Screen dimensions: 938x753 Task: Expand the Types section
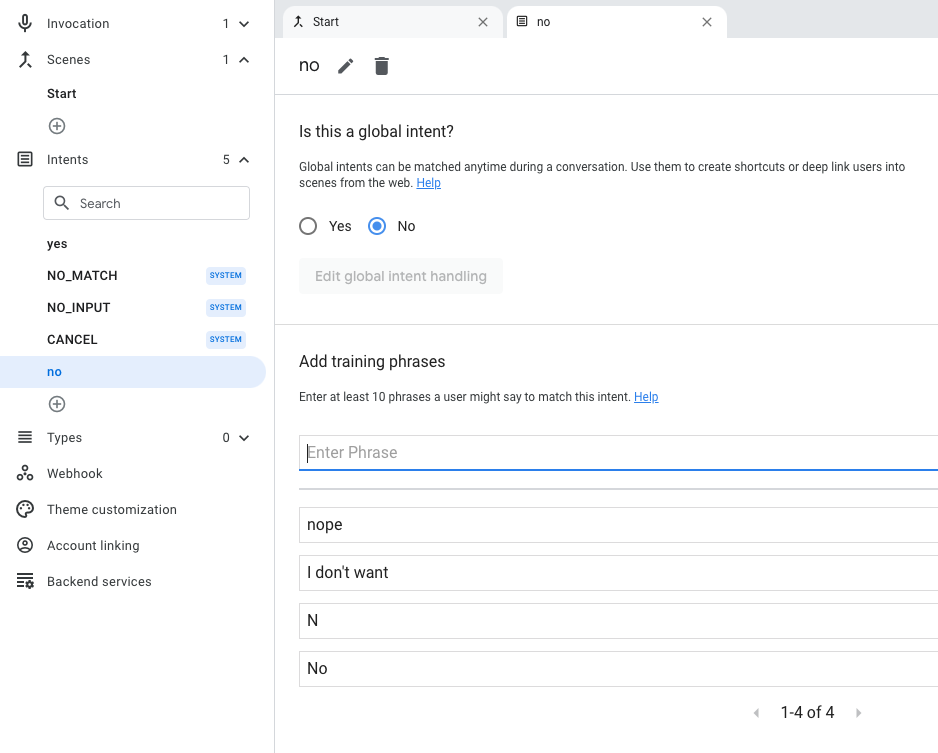point(244,438)
